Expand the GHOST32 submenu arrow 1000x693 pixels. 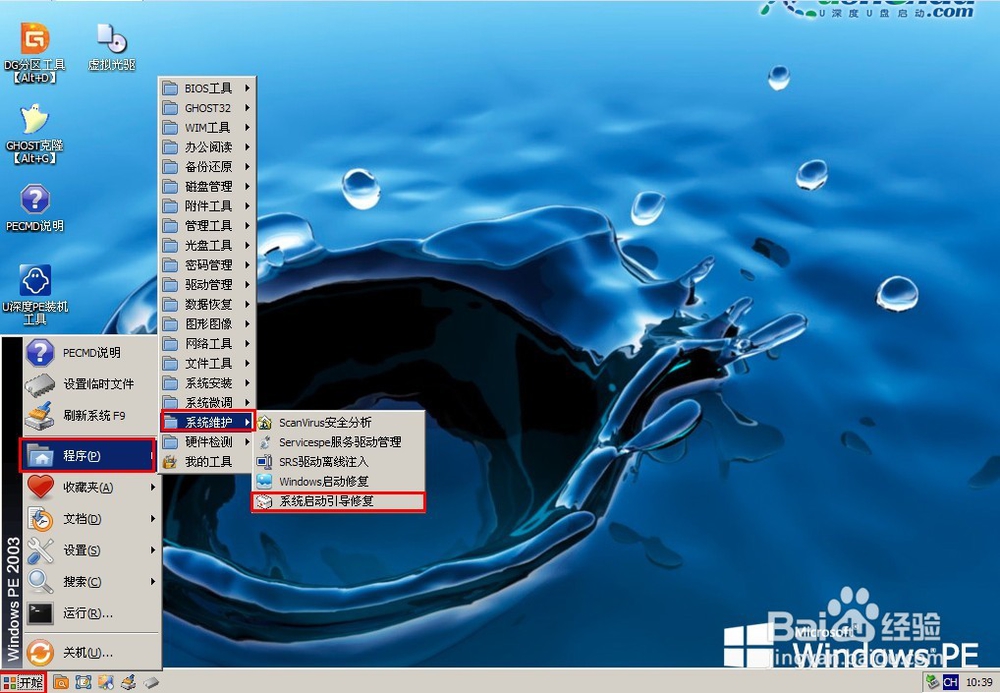(247, 108)
